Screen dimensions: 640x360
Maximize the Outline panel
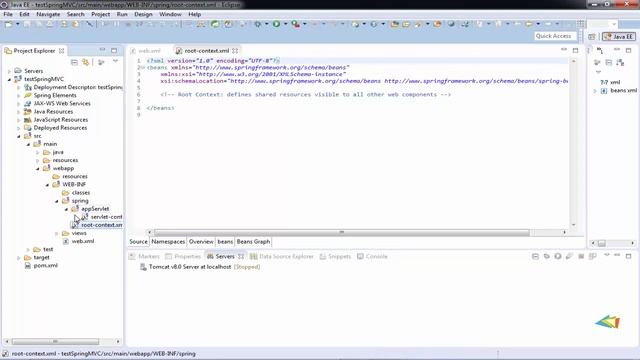point(629,51)
